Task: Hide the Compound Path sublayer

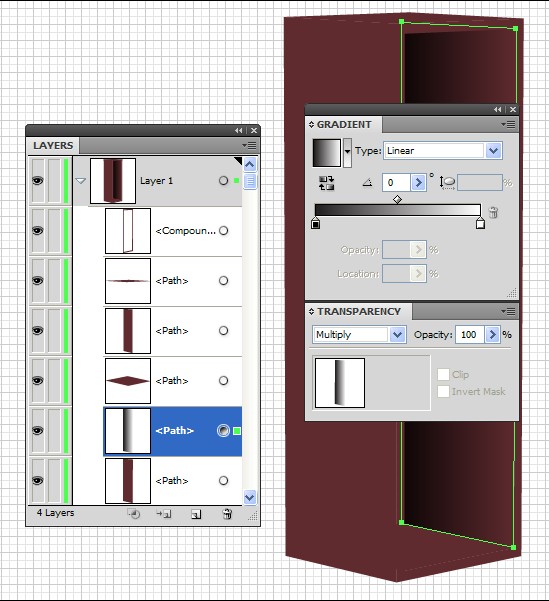Action: 38,231
